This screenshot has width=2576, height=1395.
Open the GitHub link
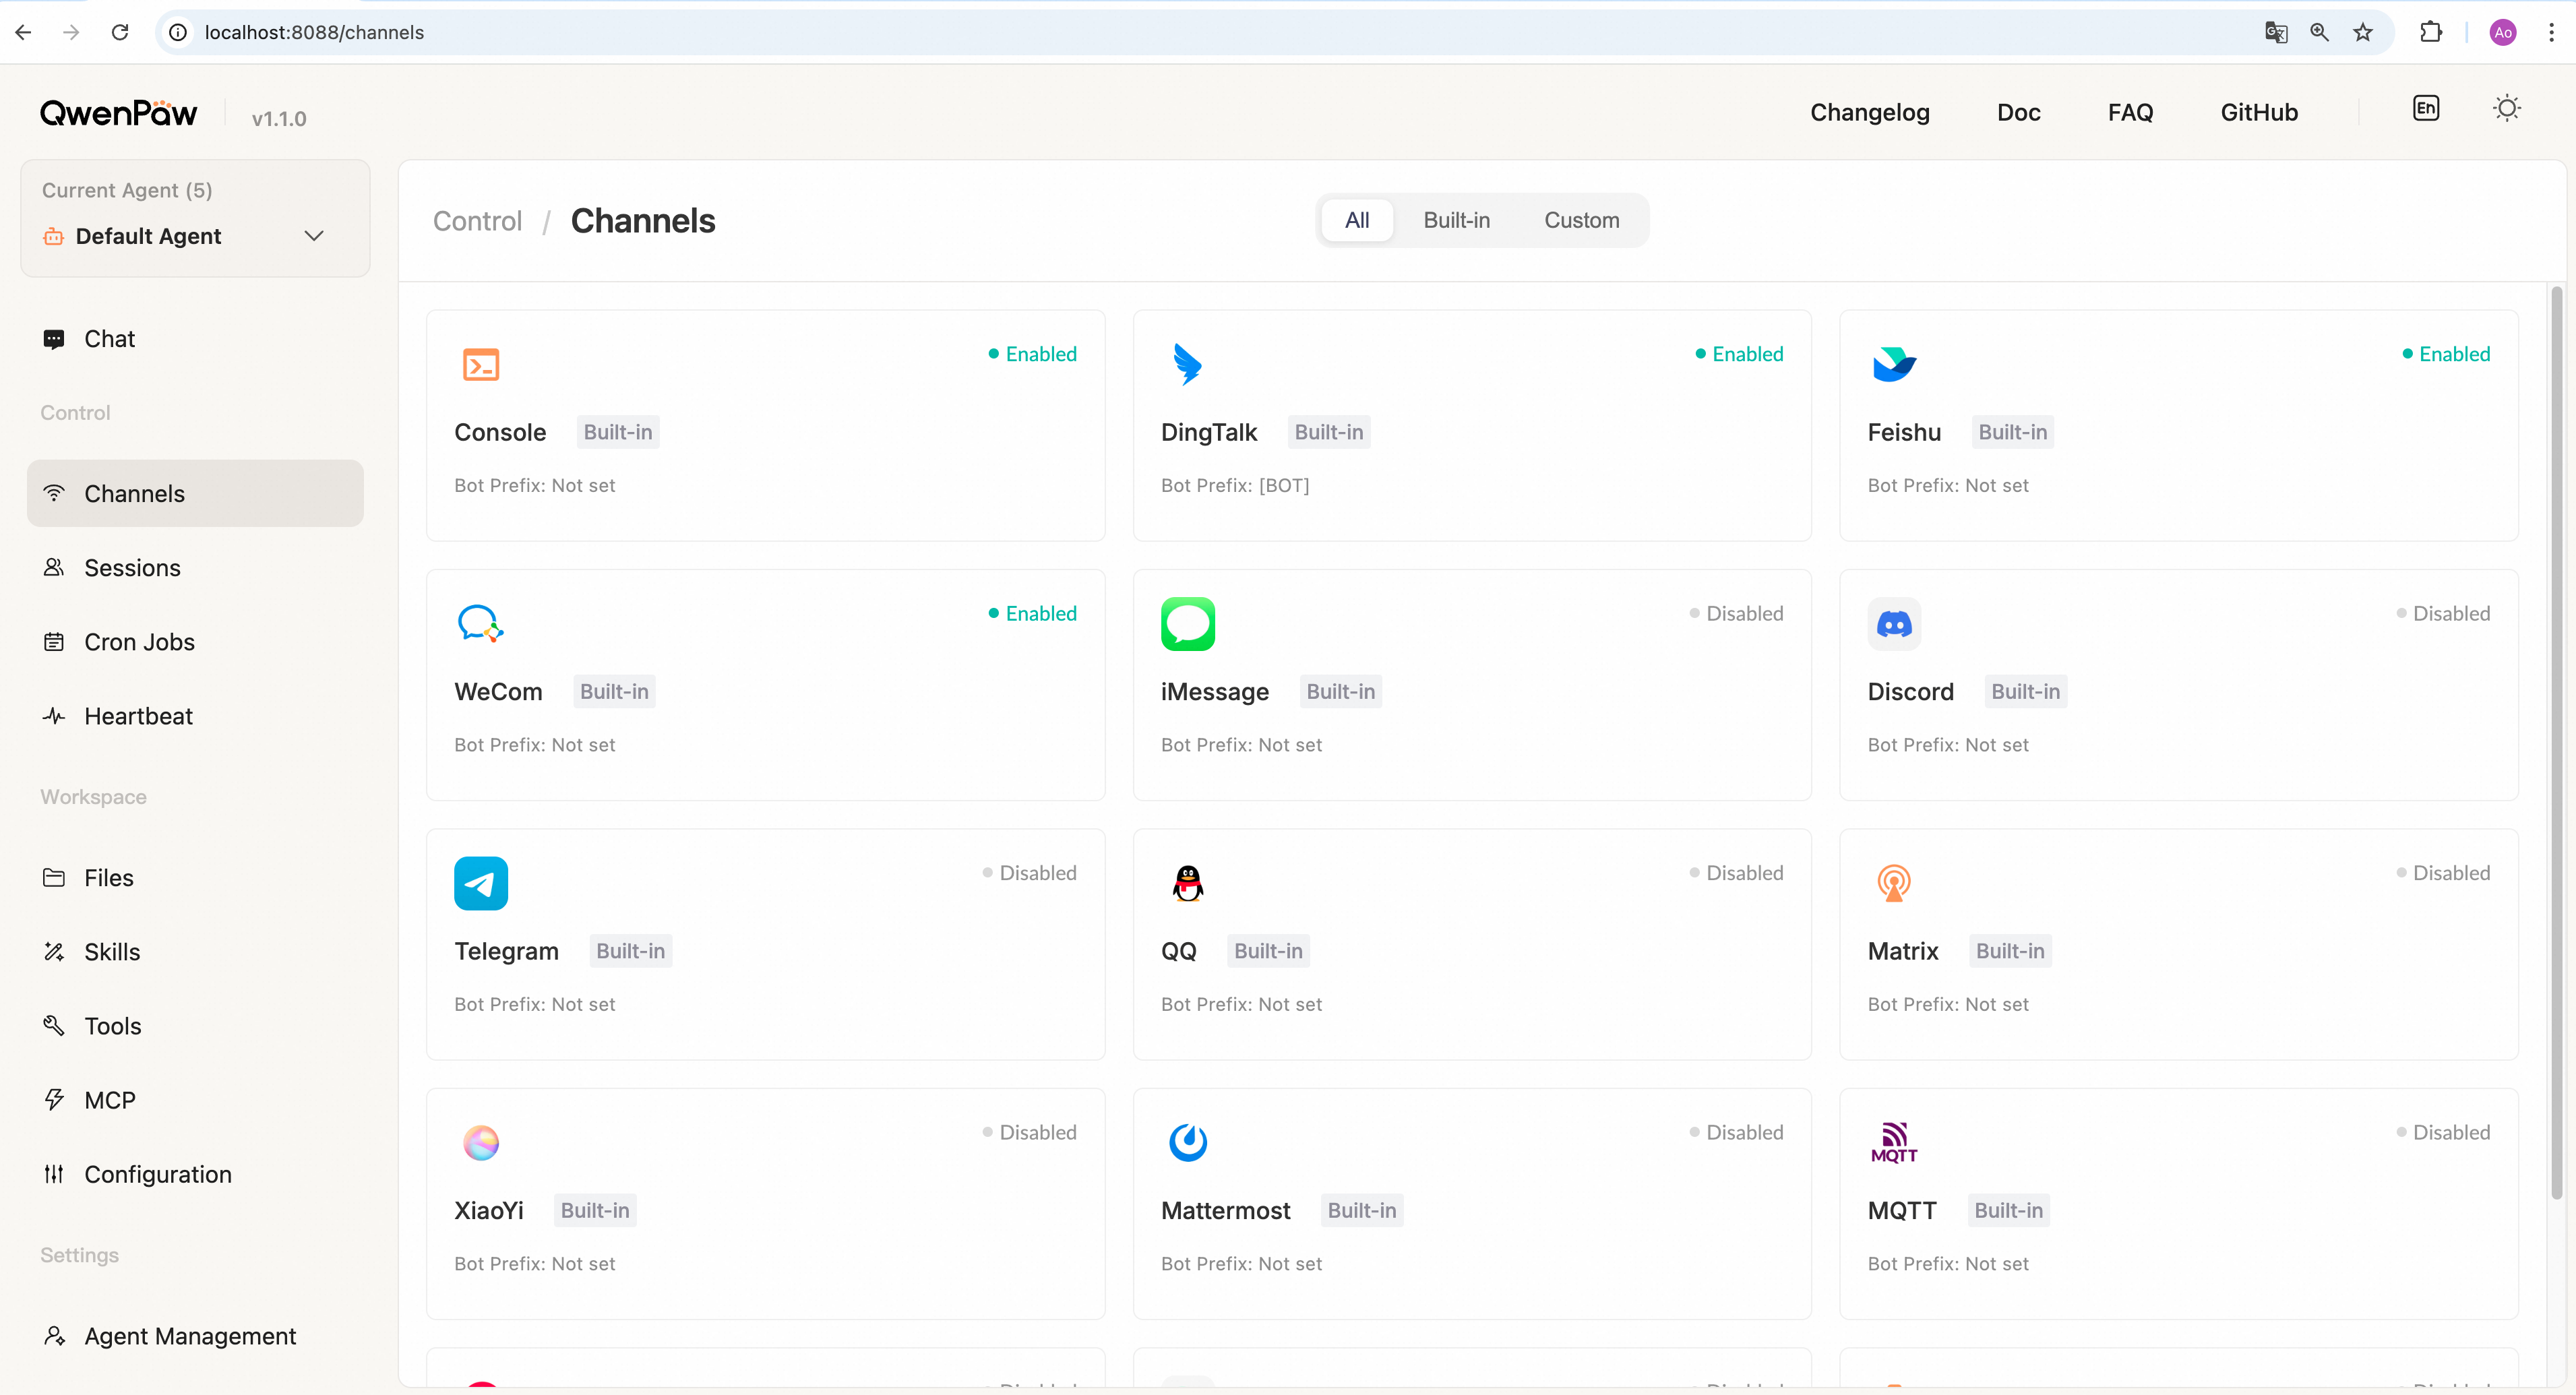(x=2259, y=112)
